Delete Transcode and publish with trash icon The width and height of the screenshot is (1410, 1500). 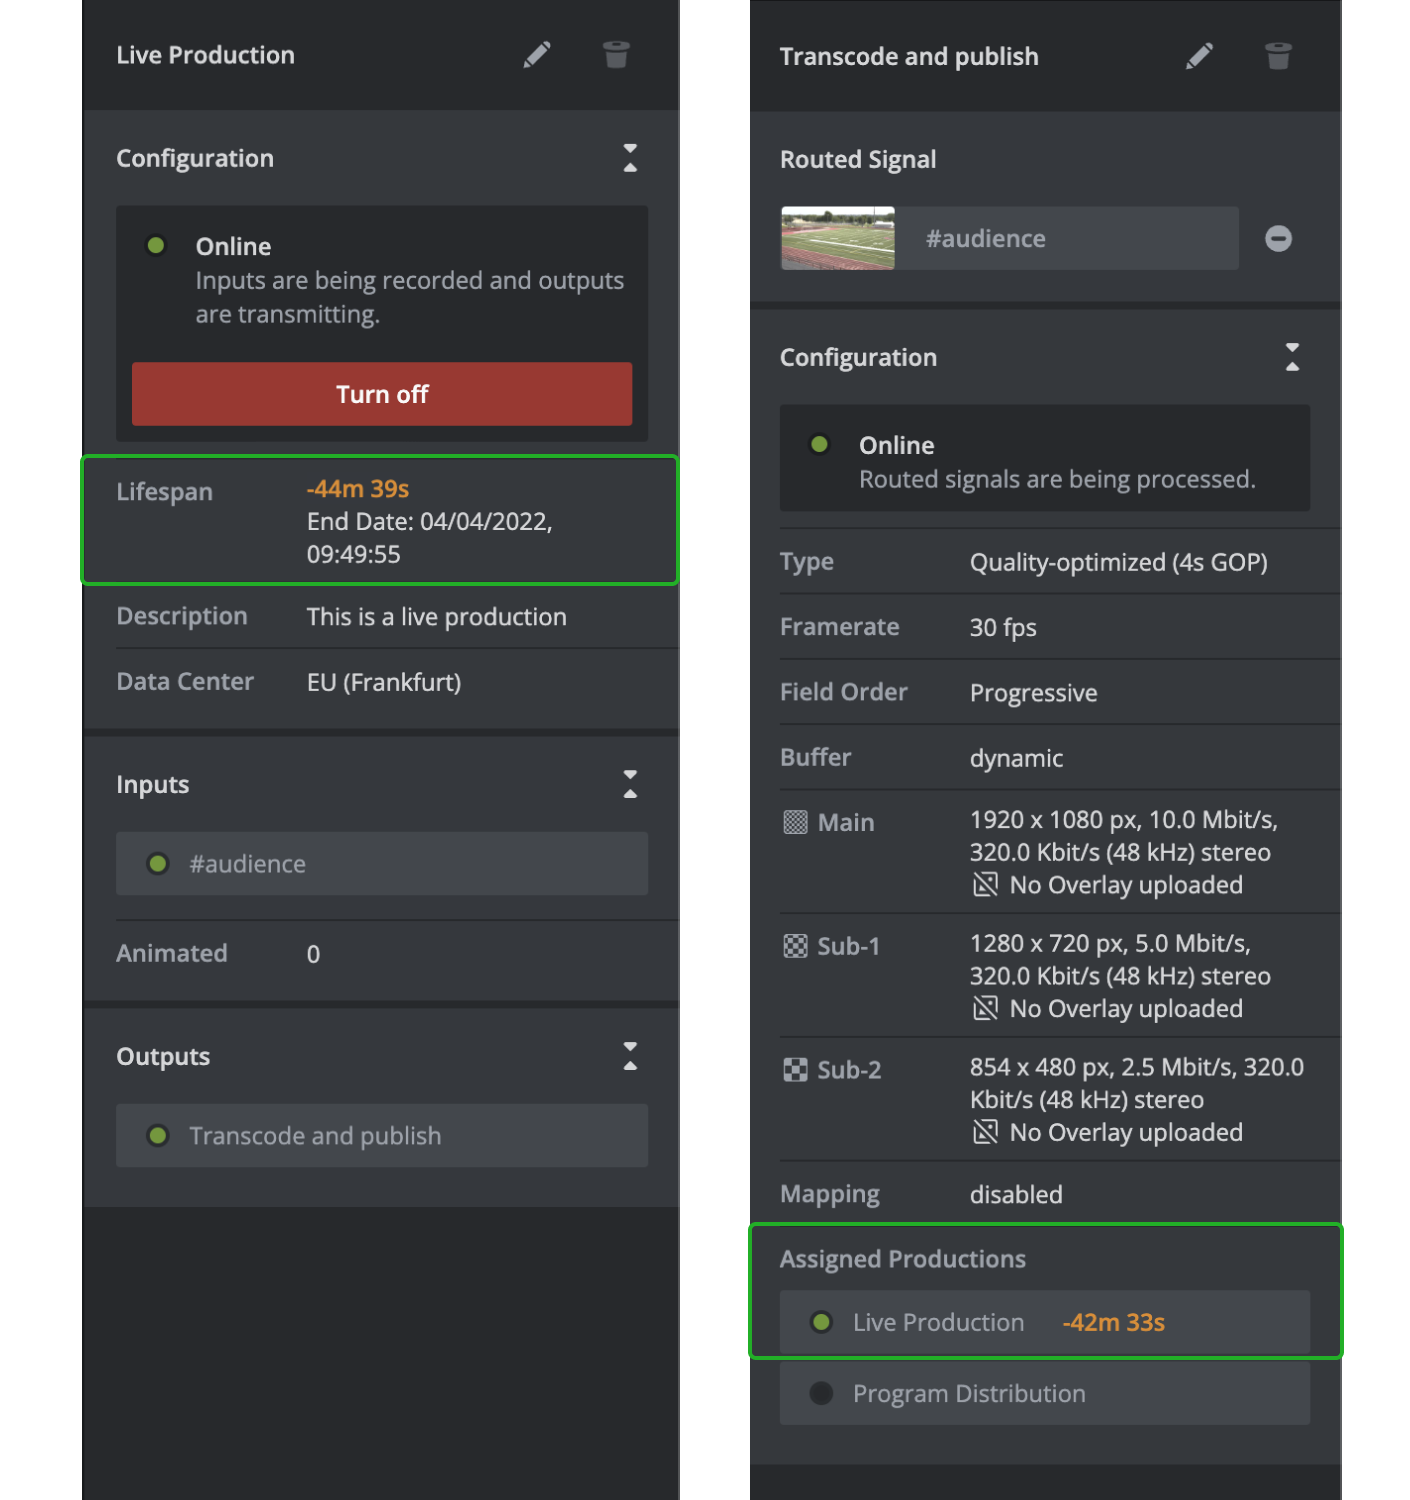click(1278, 56)
